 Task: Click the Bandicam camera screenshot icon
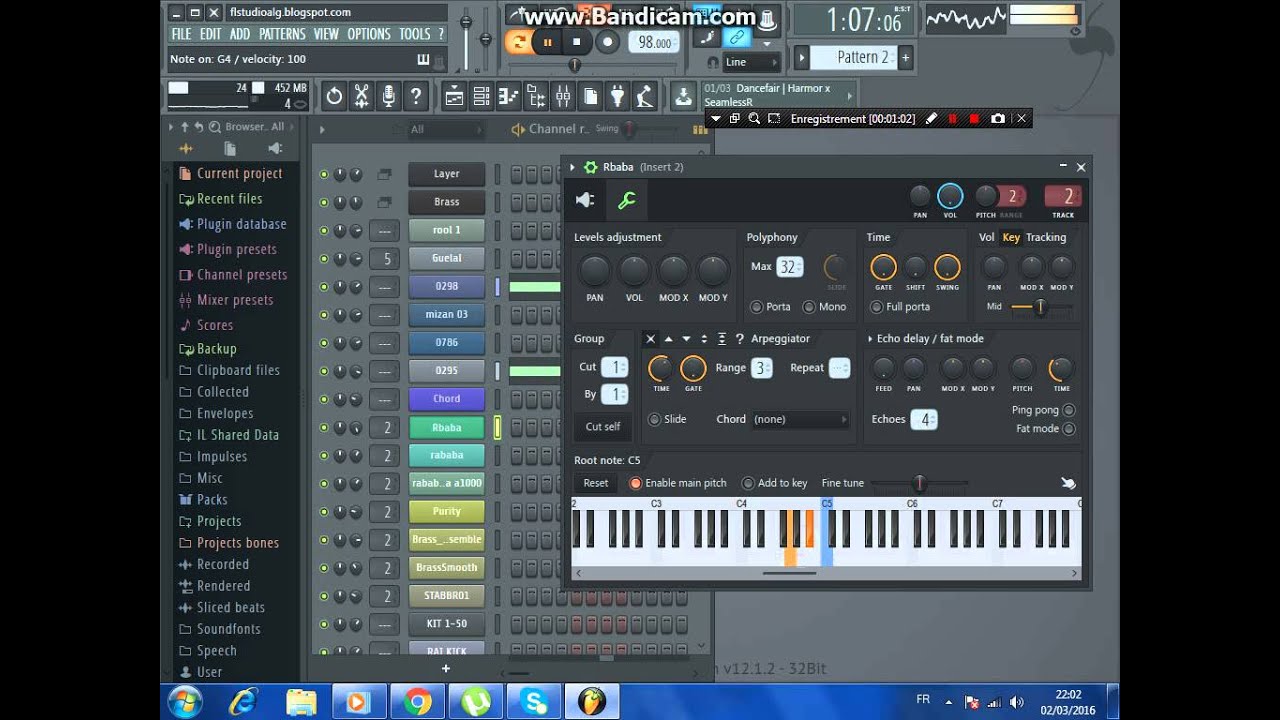pos(997,118)
